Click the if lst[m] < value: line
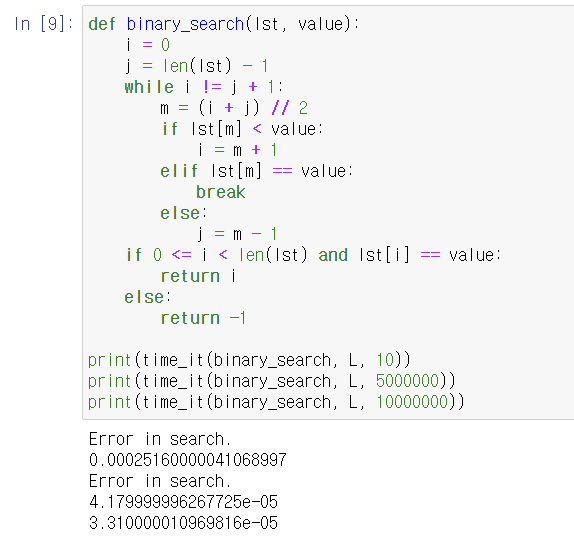 [x=242, y=129]
